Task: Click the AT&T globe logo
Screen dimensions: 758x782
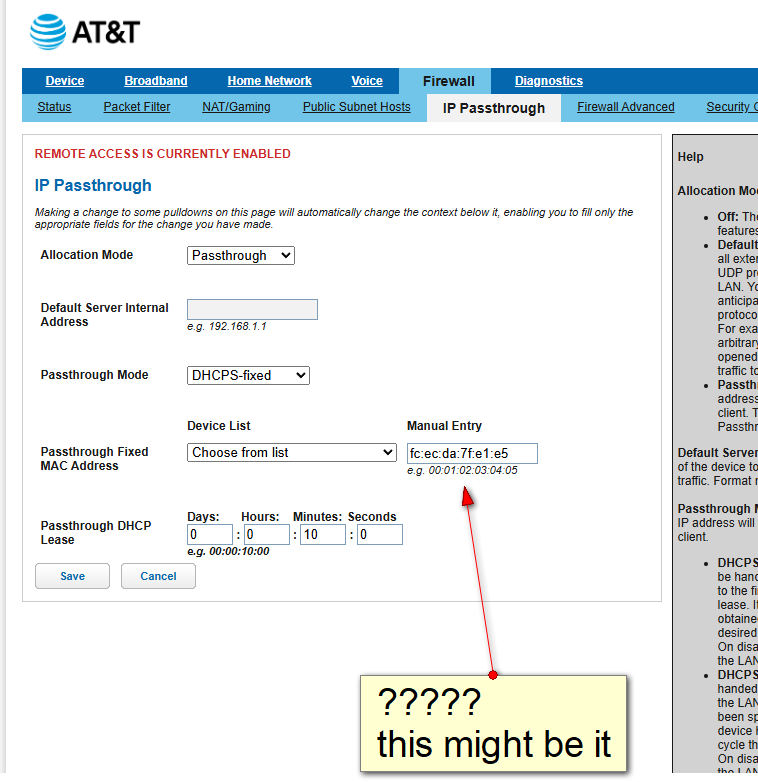Action: pos(47,32)
